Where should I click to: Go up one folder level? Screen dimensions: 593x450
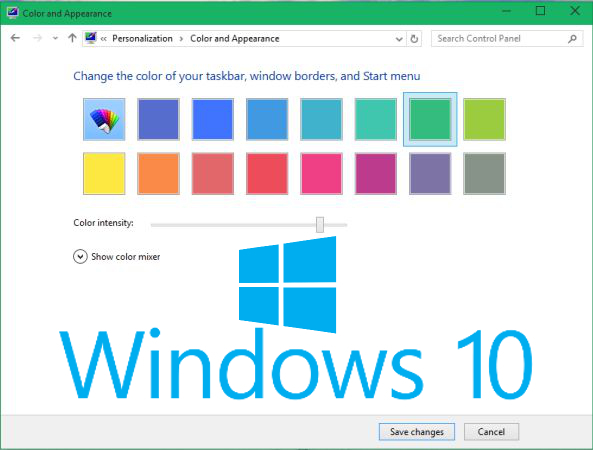point(72,38)
